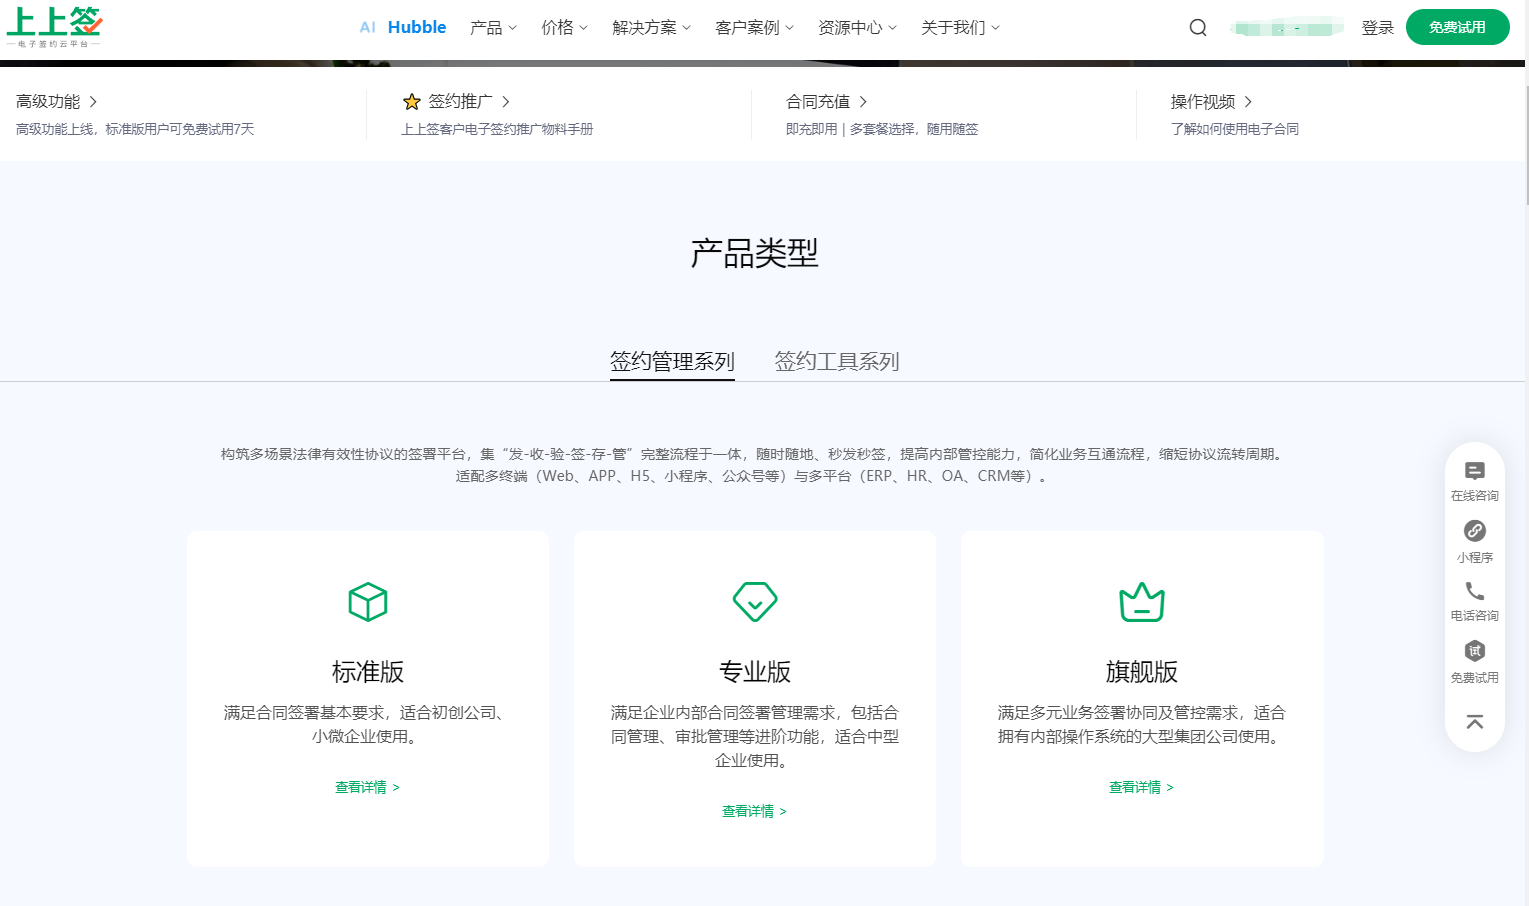This screenshot has height=906, width=1529.
Task: Switch to the 签约工具系列 tab
Action: tap(836, 361)
